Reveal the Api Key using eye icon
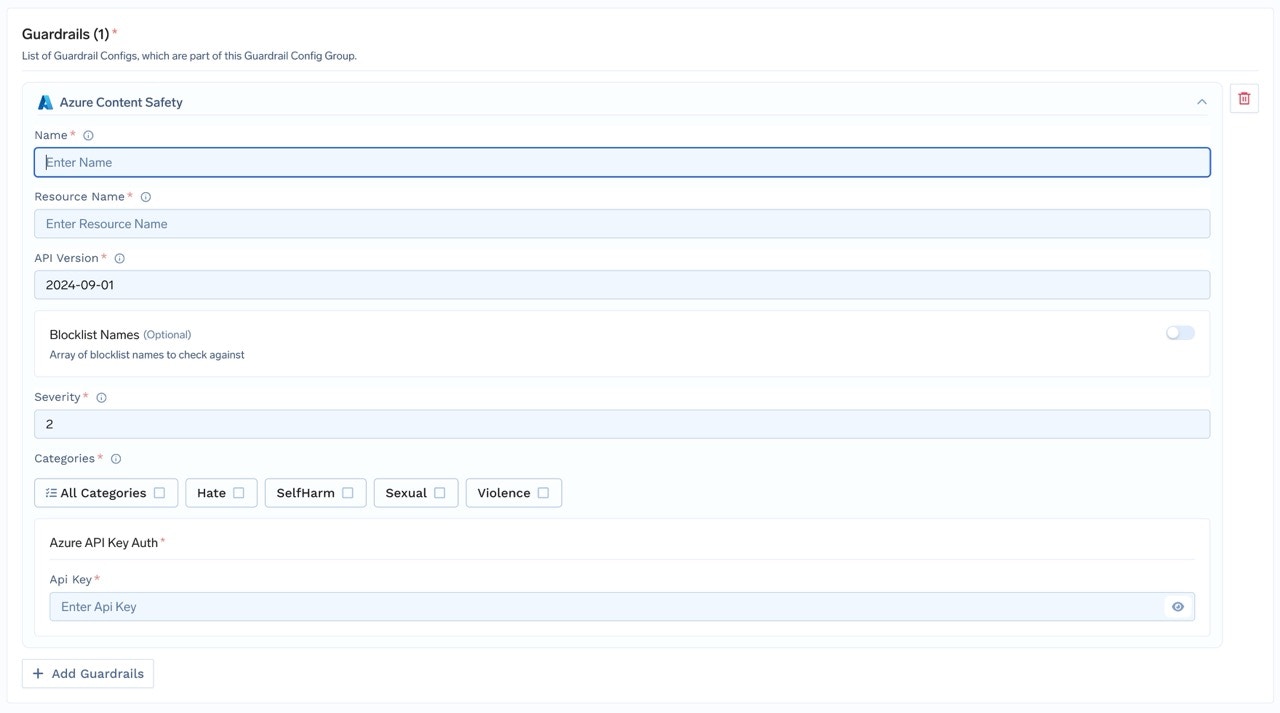The width and height of the screenshot is (1280, 713). (1178, 607)
